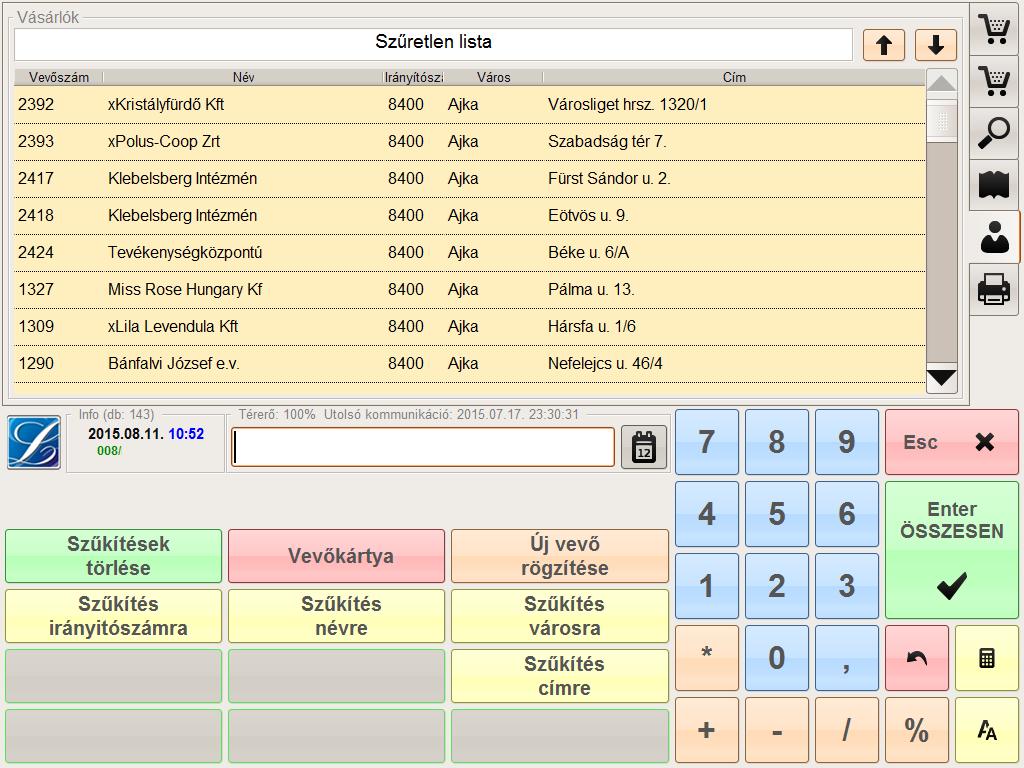Viewport: 1024px width, 768px height.
Task: Click scrollbar down arrow in customer list
Action: [942, 378]
